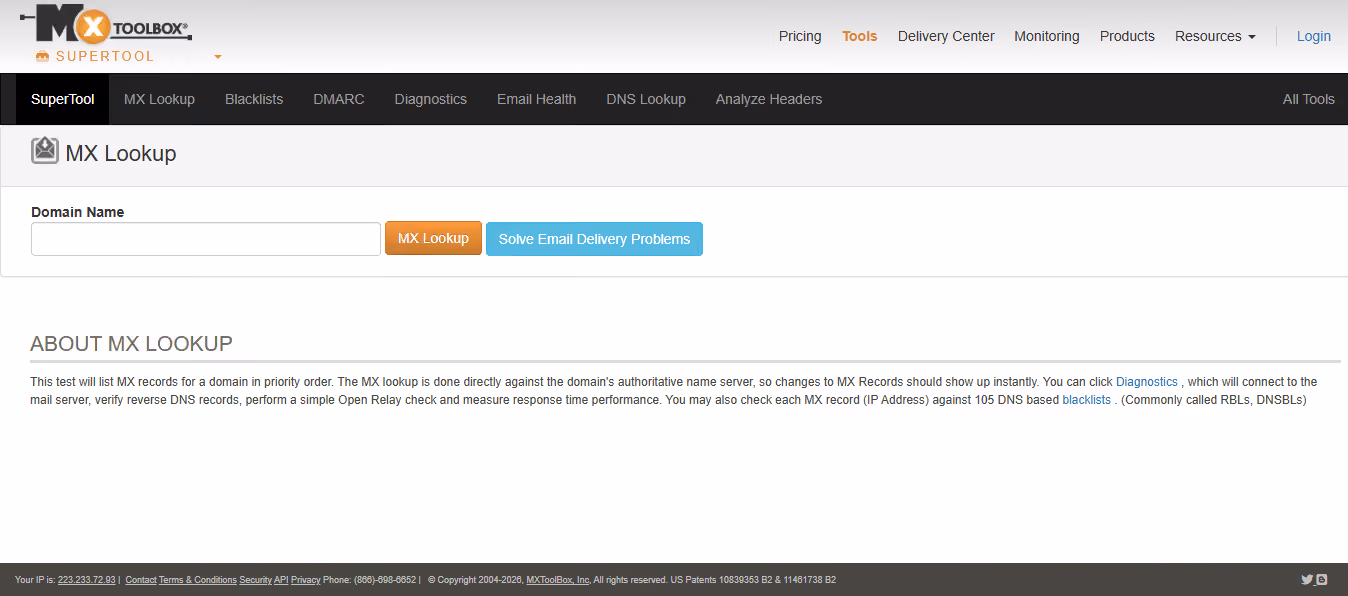Open the blog icon in footer
The image size is (1348, 596).
(1322, 579)
